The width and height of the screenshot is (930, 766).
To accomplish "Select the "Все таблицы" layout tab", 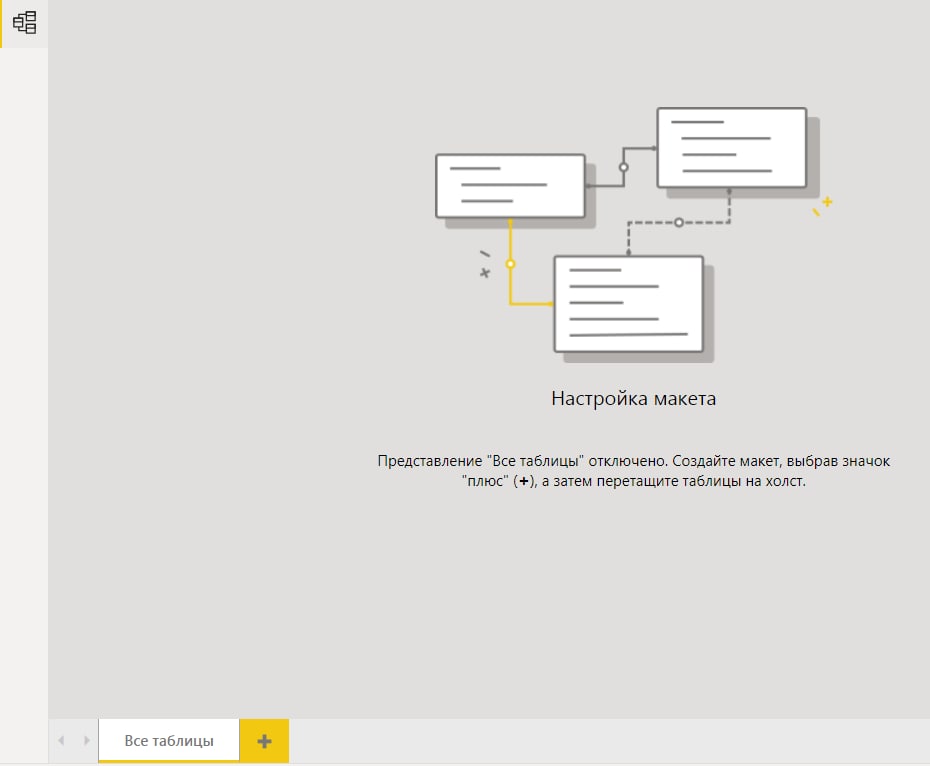I will pyautogui.click(x=169, y=740).
